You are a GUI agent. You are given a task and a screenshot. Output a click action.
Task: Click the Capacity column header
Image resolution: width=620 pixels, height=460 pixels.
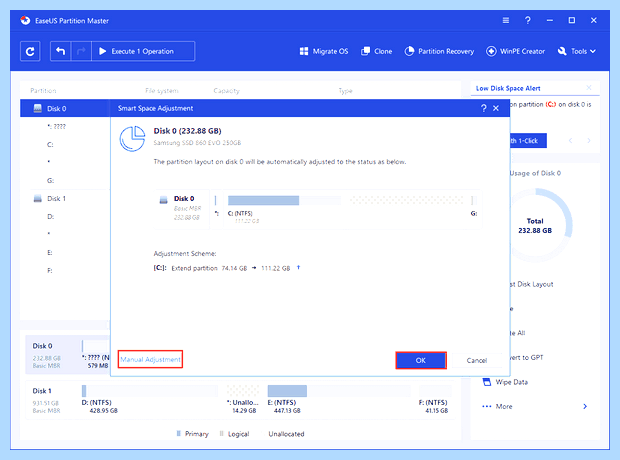[227, 91]
